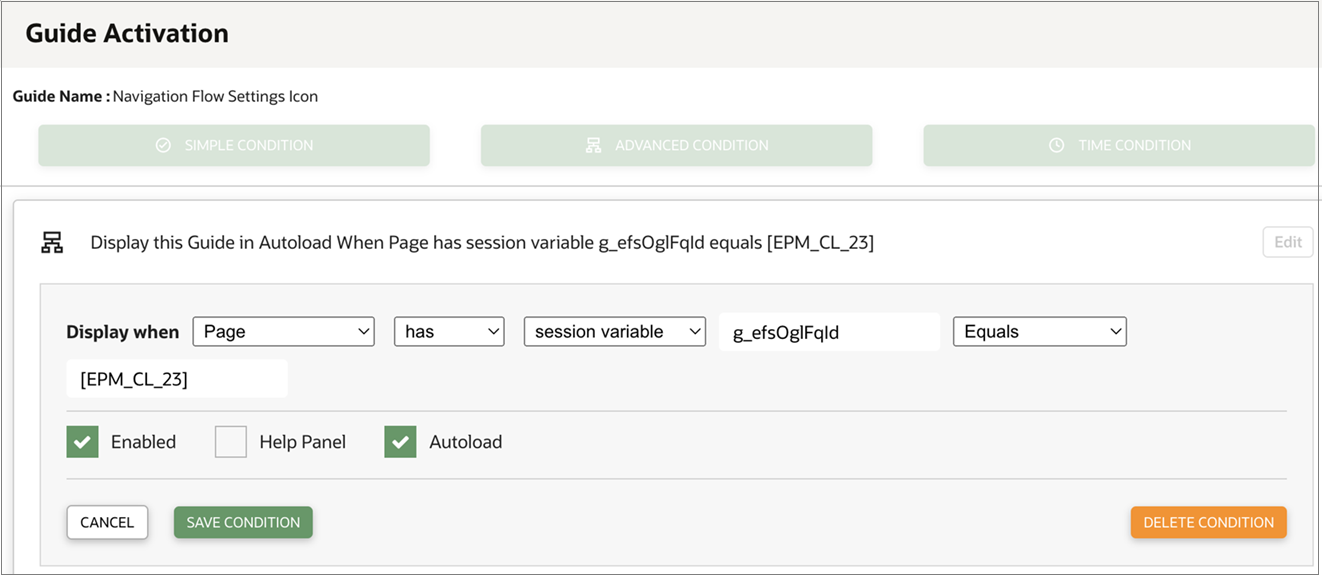
Task: Click the Edit button for the condition
Action: pyautogui.click(x=1287, y=242)
